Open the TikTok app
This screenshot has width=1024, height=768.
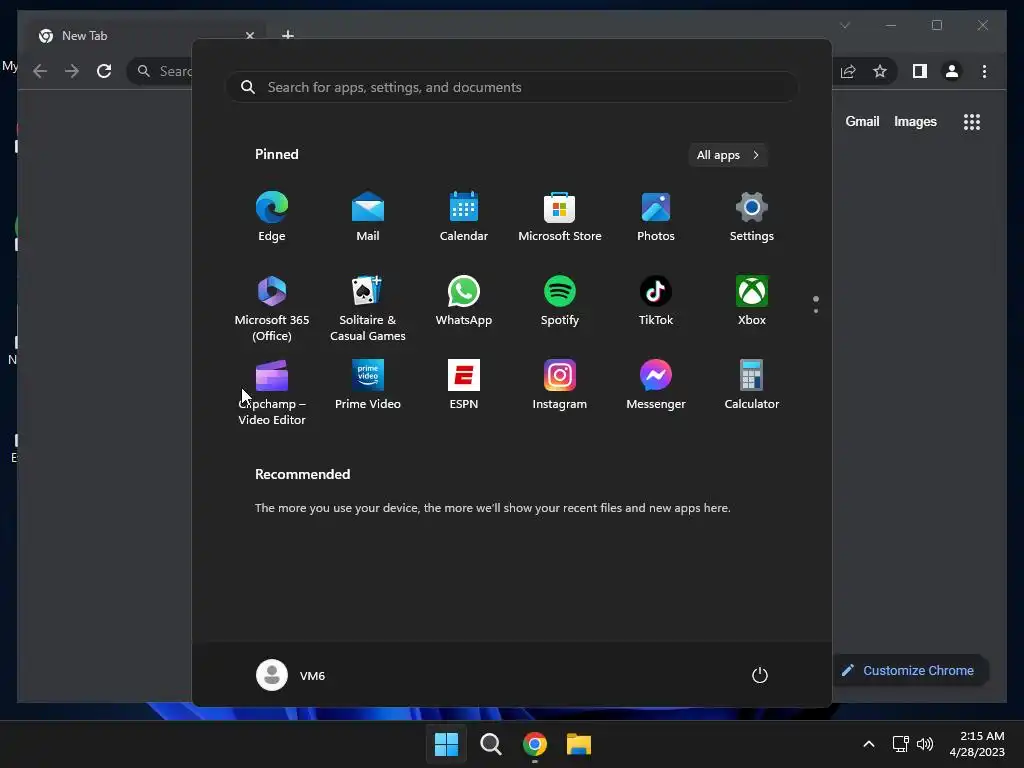click(x=656, y=301)
